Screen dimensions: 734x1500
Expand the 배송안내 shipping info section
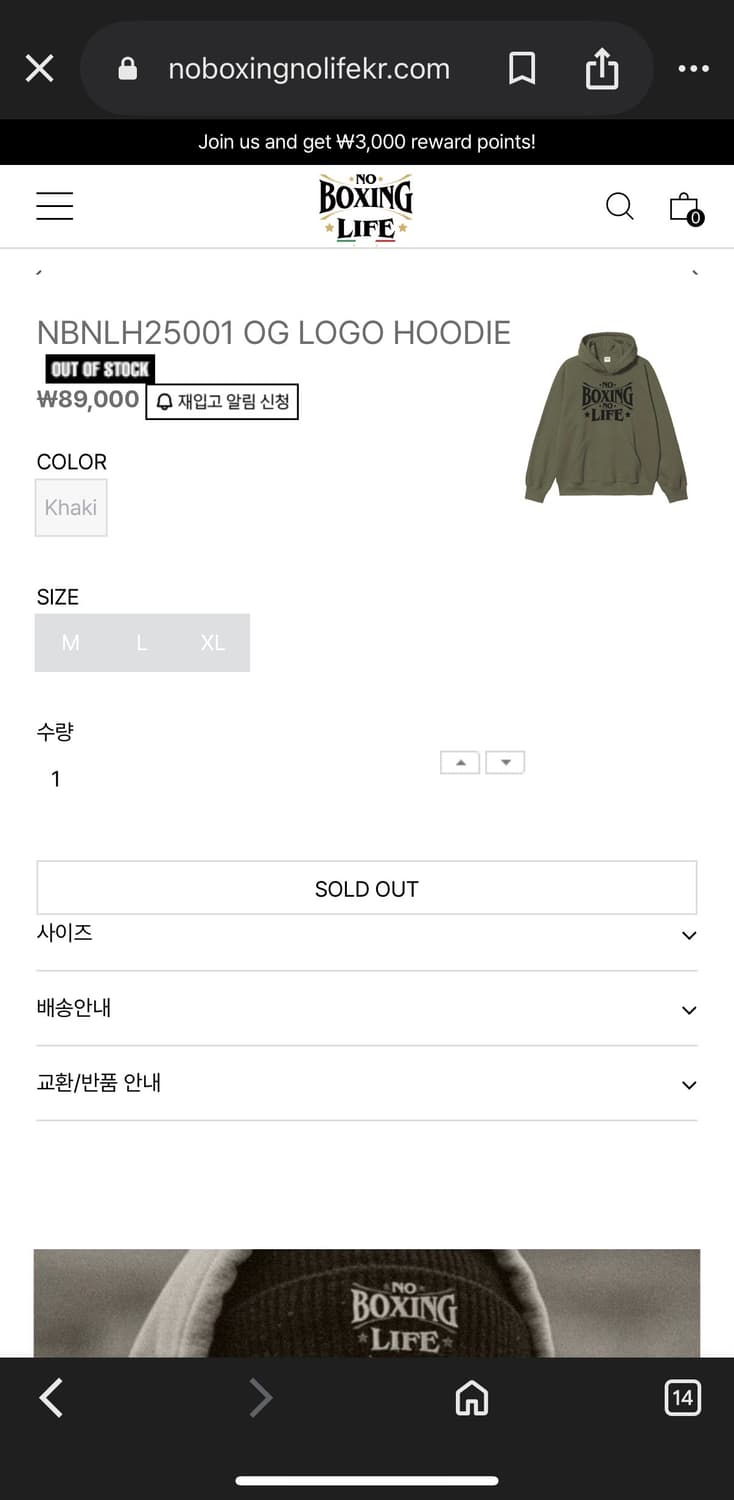click(366, 1009)
